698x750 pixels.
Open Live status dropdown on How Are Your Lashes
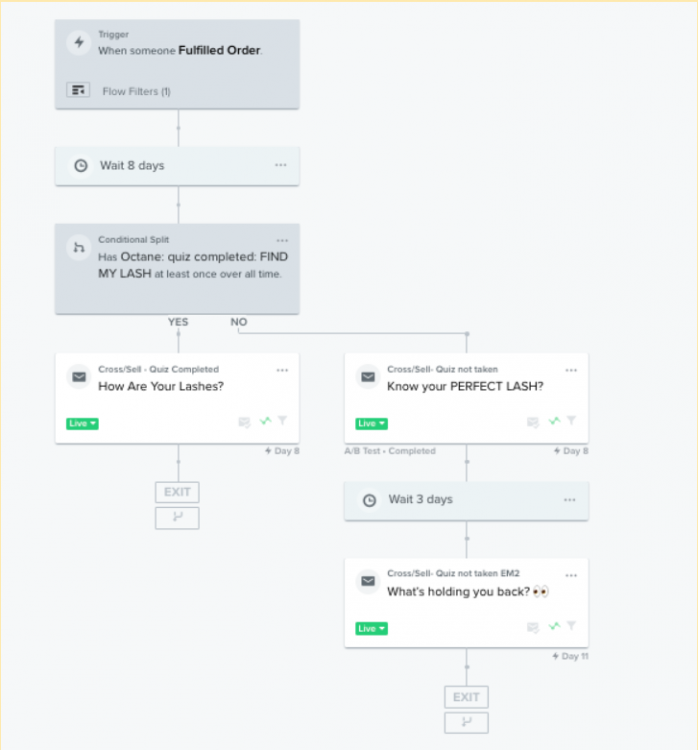click(x=82, y=423)
